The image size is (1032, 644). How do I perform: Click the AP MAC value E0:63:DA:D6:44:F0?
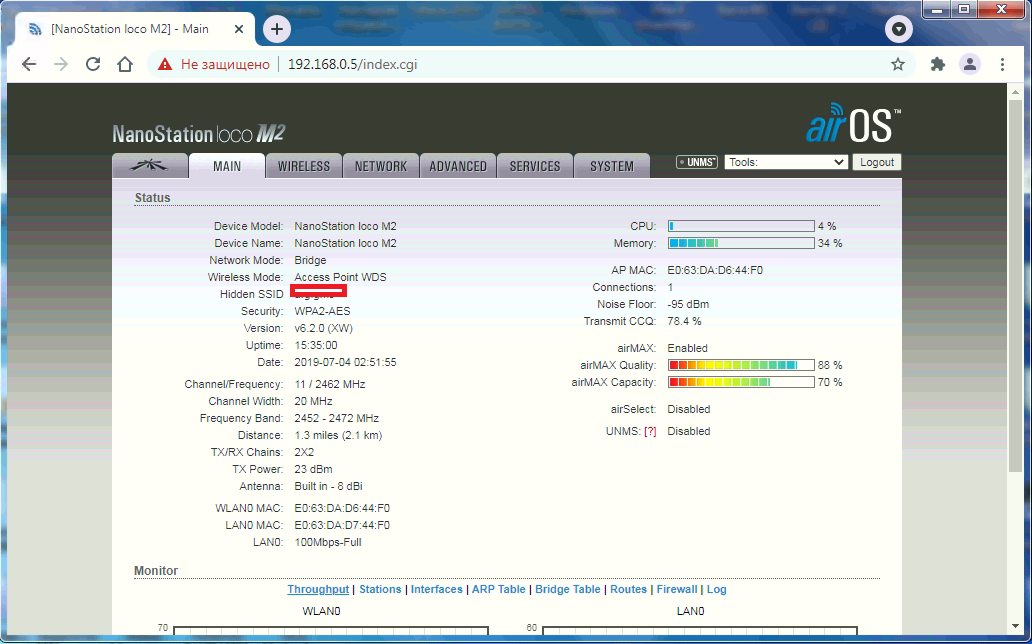click(715, 270)
